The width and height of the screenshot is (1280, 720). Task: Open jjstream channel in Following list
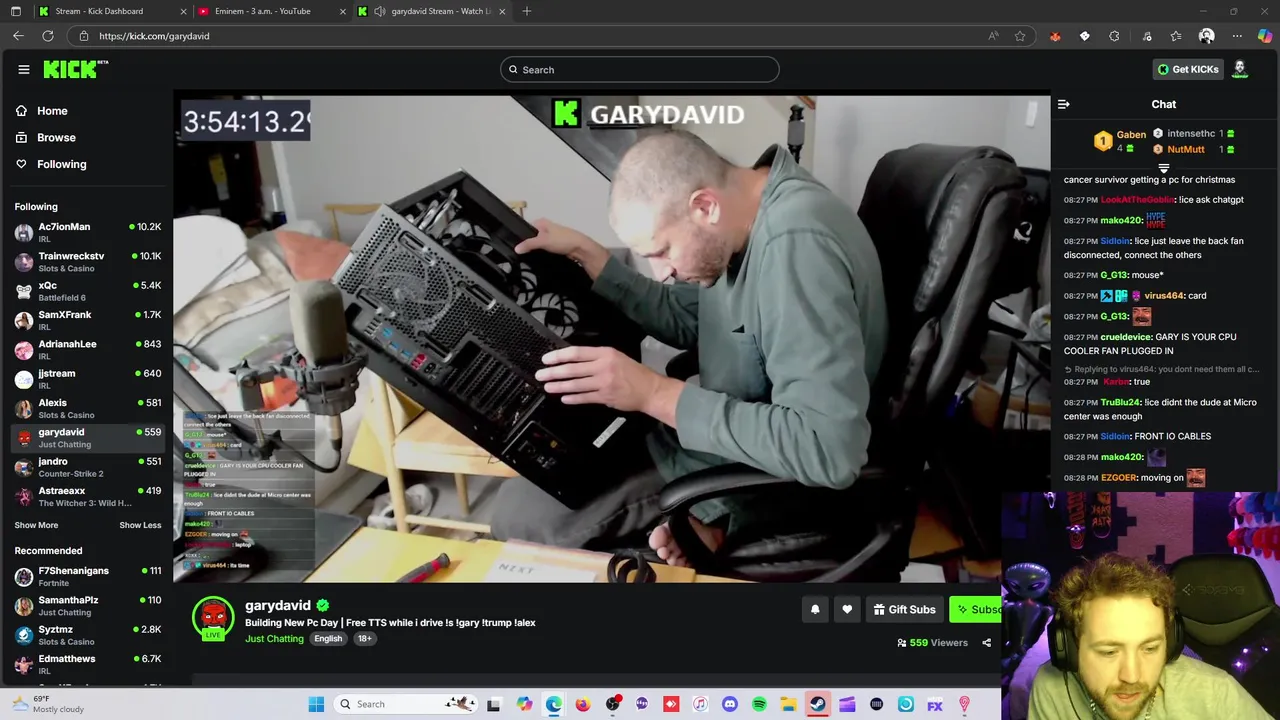87,379
